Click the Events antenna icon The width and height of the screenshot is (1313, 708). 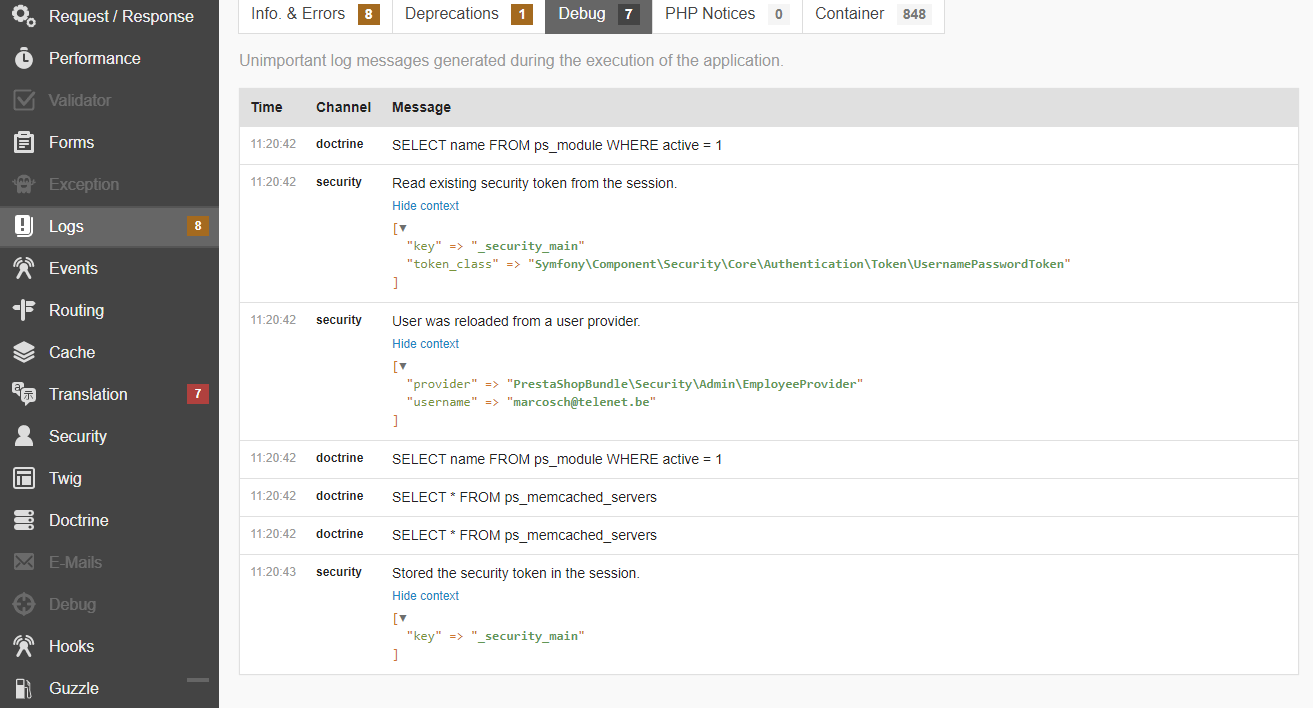(24, 269)
